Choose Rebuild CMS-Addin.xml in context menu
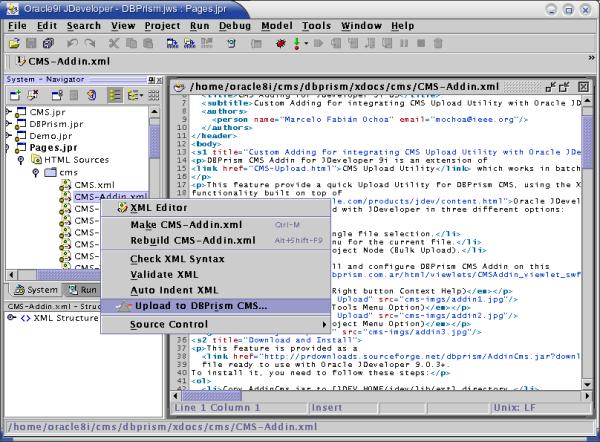This screenshot has width=600, height=442. (x=215, y=240)
